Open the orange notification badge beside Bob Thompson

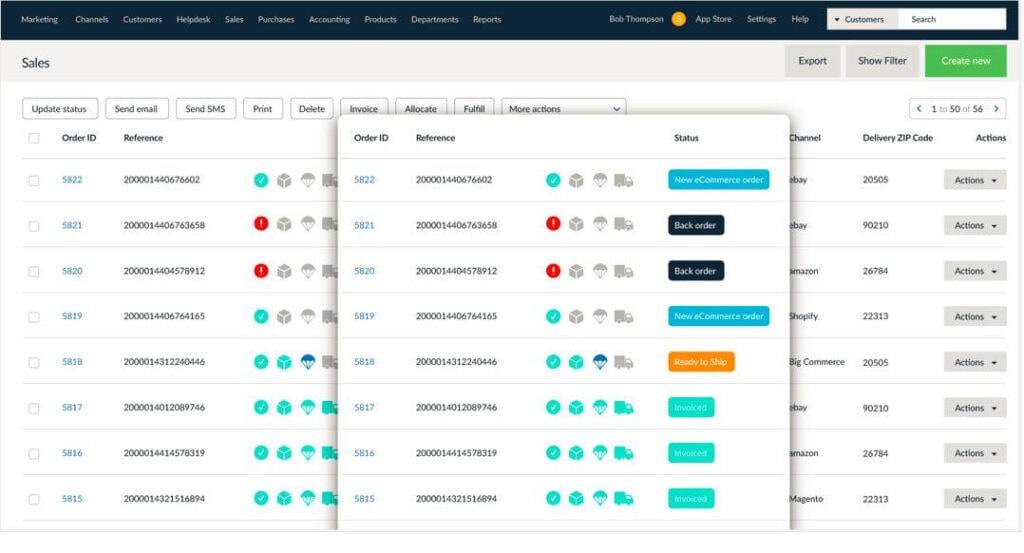[679, 19]
